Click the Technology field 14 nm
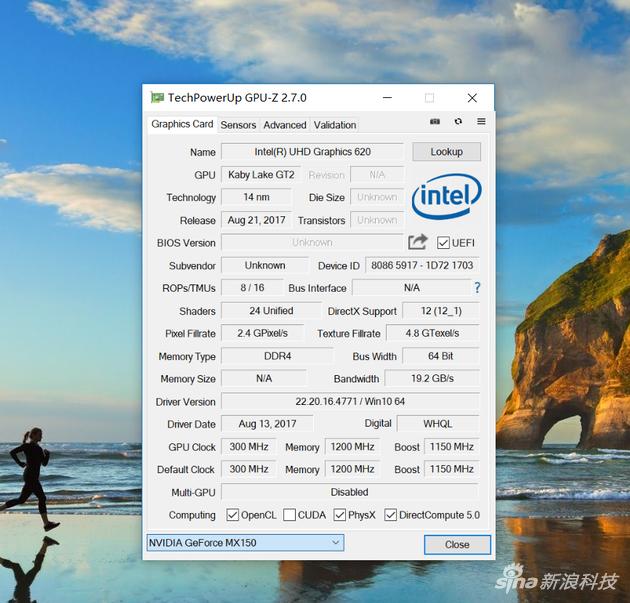This screenshot has height=603, width=630. pyautogui.click(x=256, y=197)
